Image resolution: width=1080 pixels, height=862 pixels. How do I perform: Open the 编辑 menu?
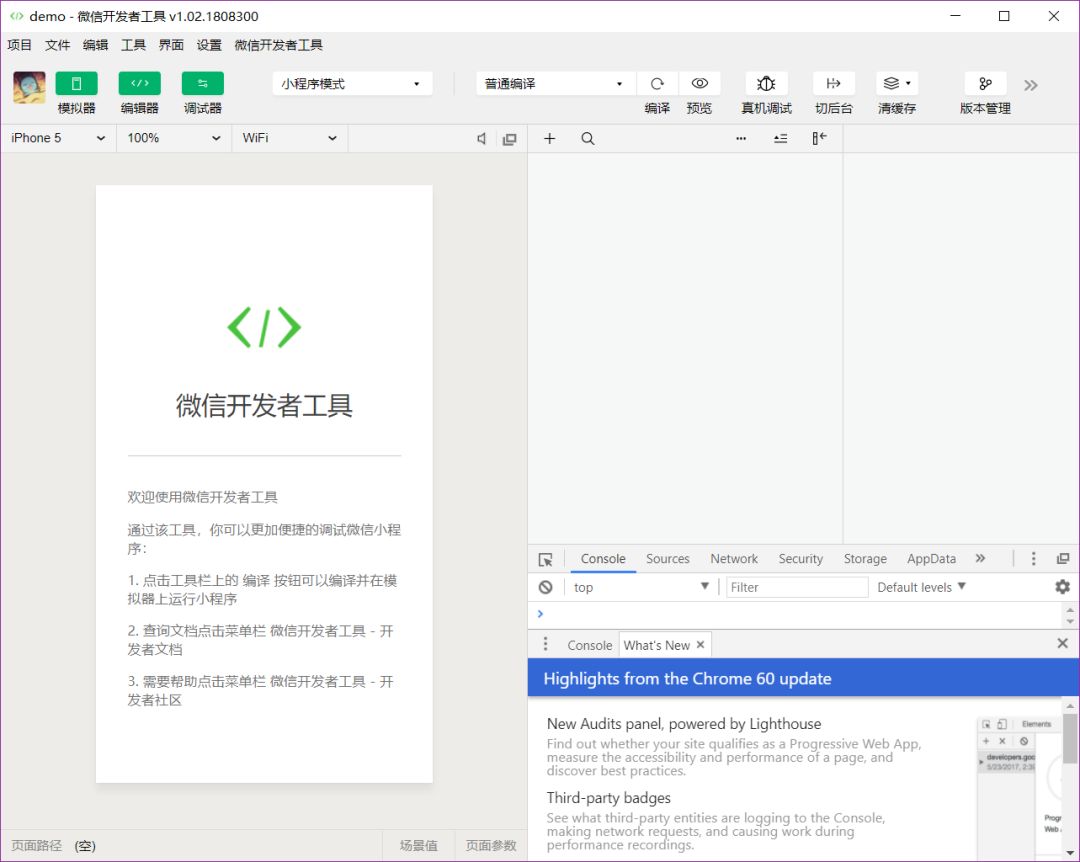tap(95, 45)
